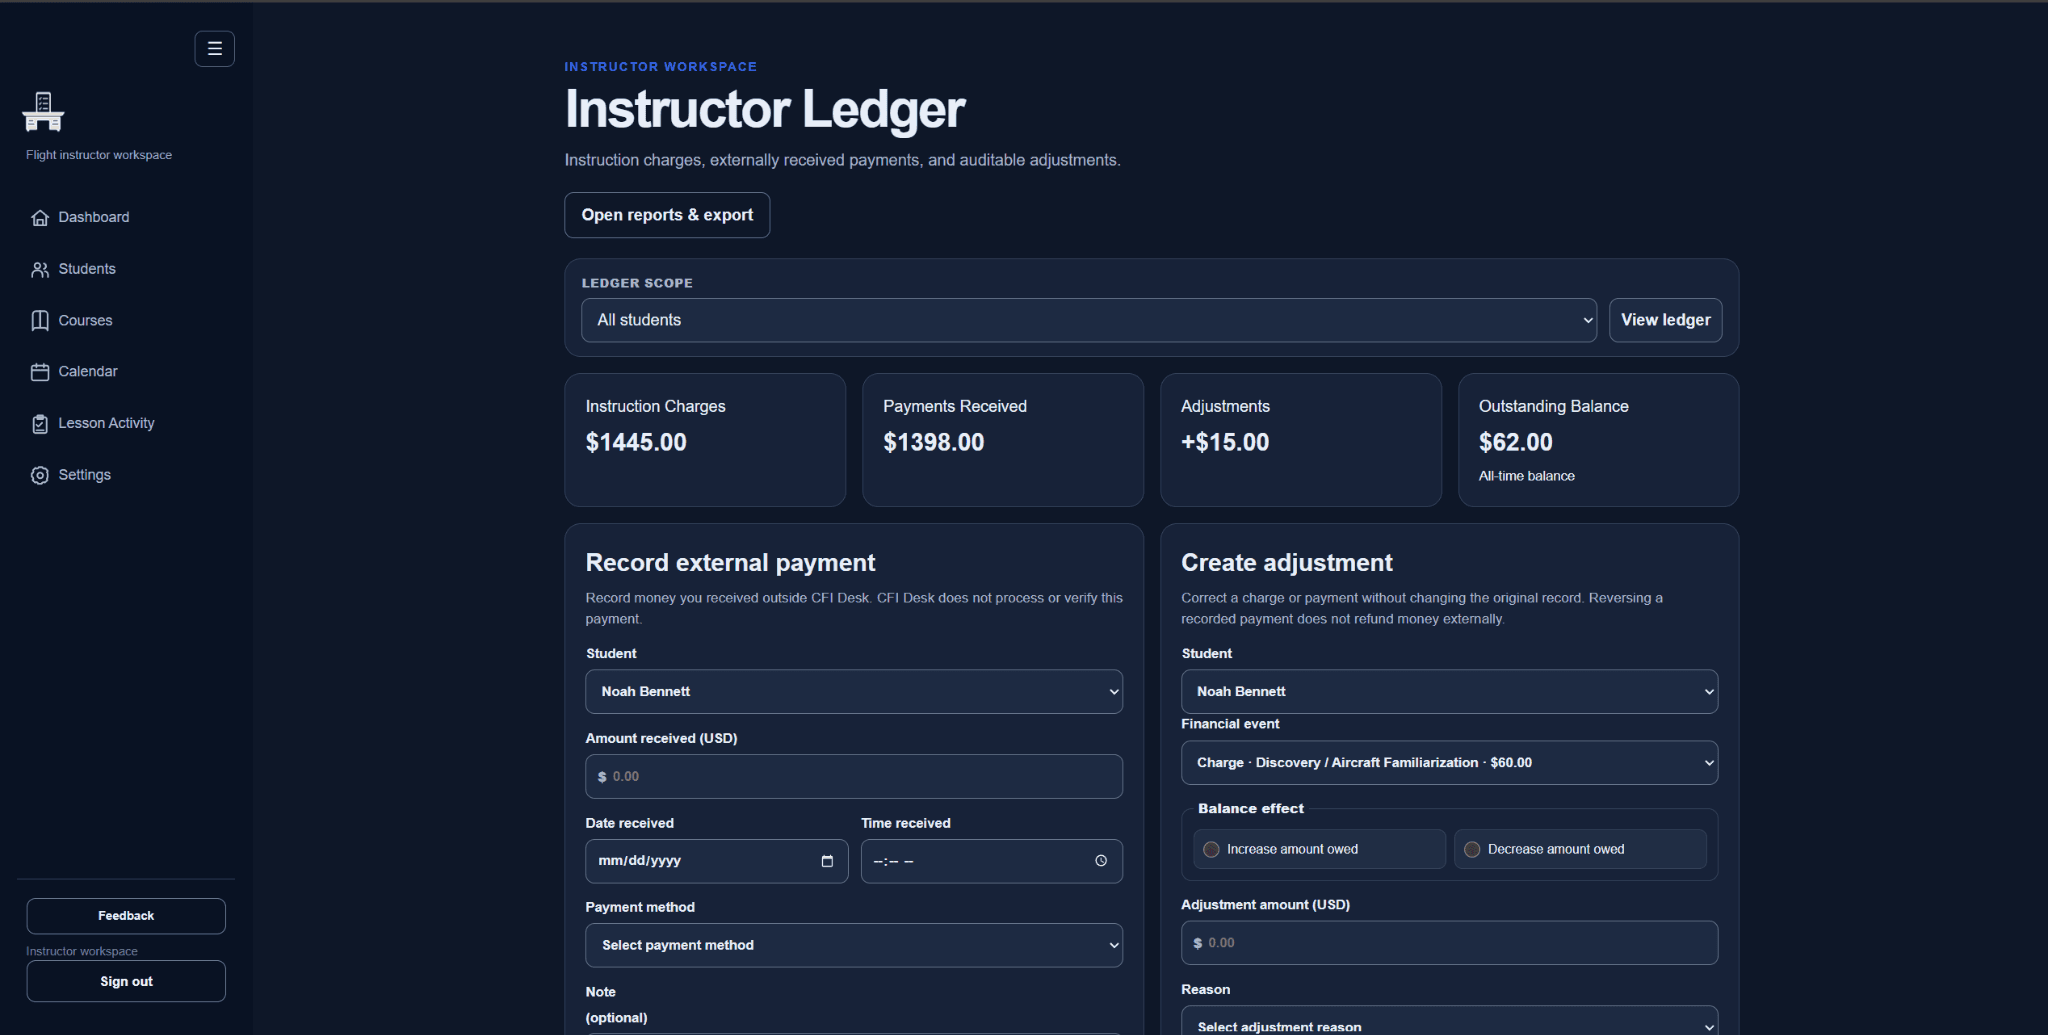Click the View ledger button
This screenshot has width=2048, height=1035.
(x=1666, y=320)
